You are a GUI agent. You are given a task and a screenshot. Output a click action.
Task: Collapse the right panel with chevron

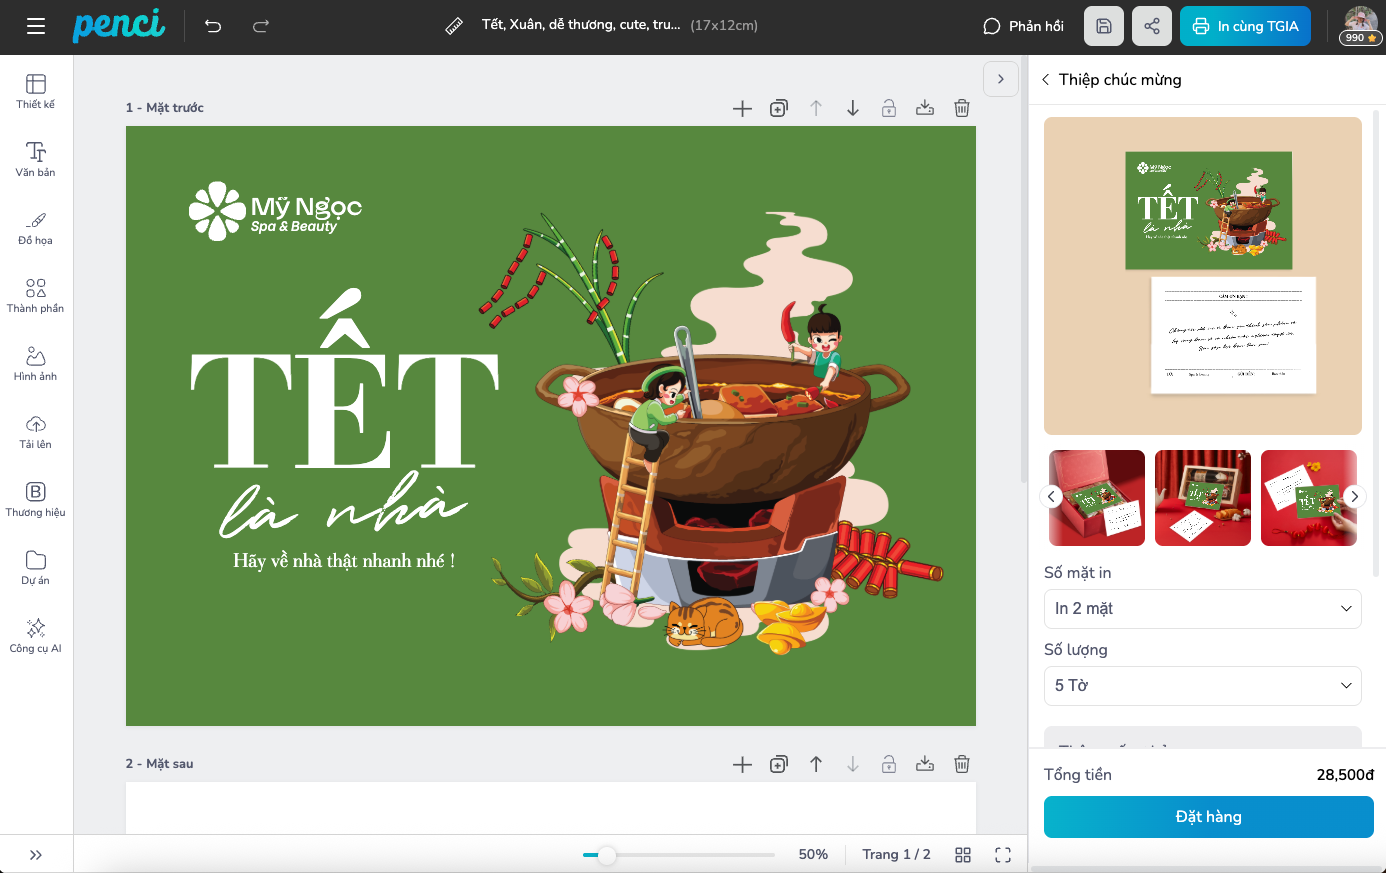click(x=1000, y=79)
